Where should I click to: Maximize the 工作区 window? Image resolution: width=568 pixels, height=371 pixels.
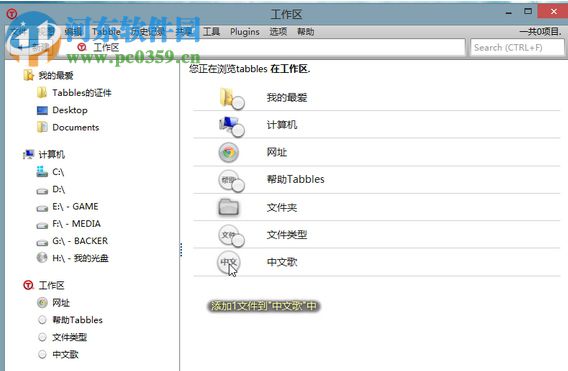pyautogui.click(x=528, y=12)
